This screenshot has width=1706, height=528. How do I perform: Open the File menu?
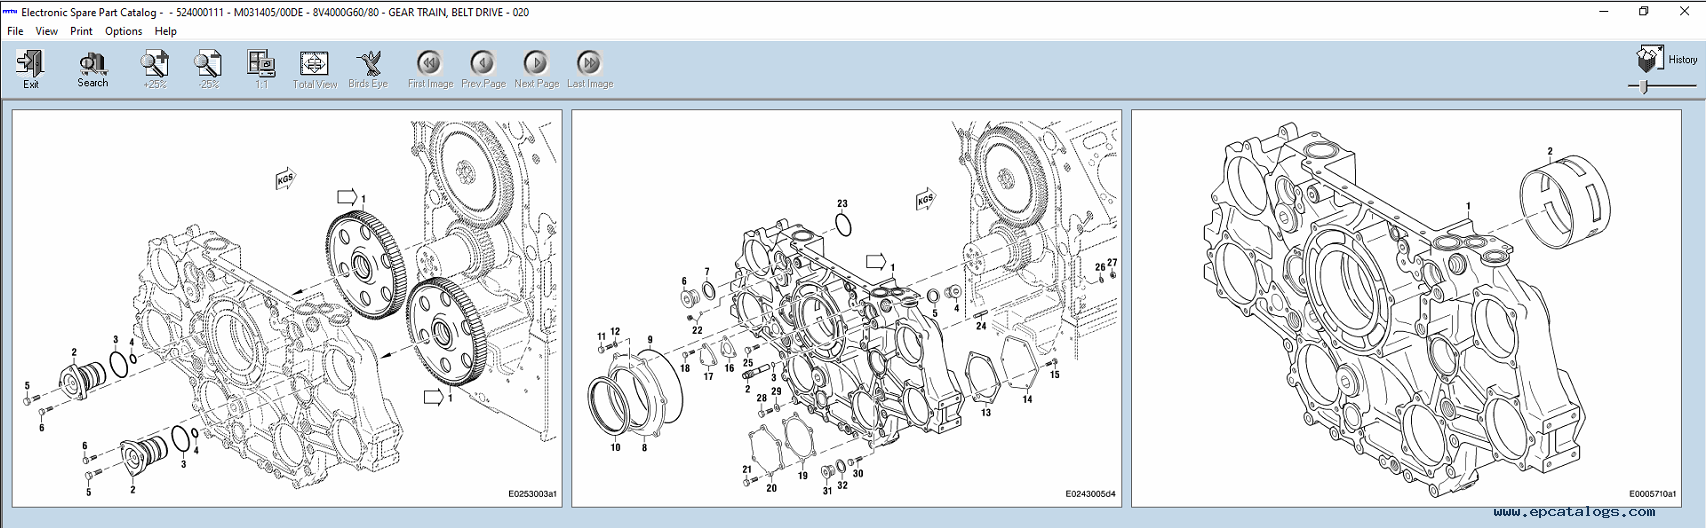pos(15,31)
